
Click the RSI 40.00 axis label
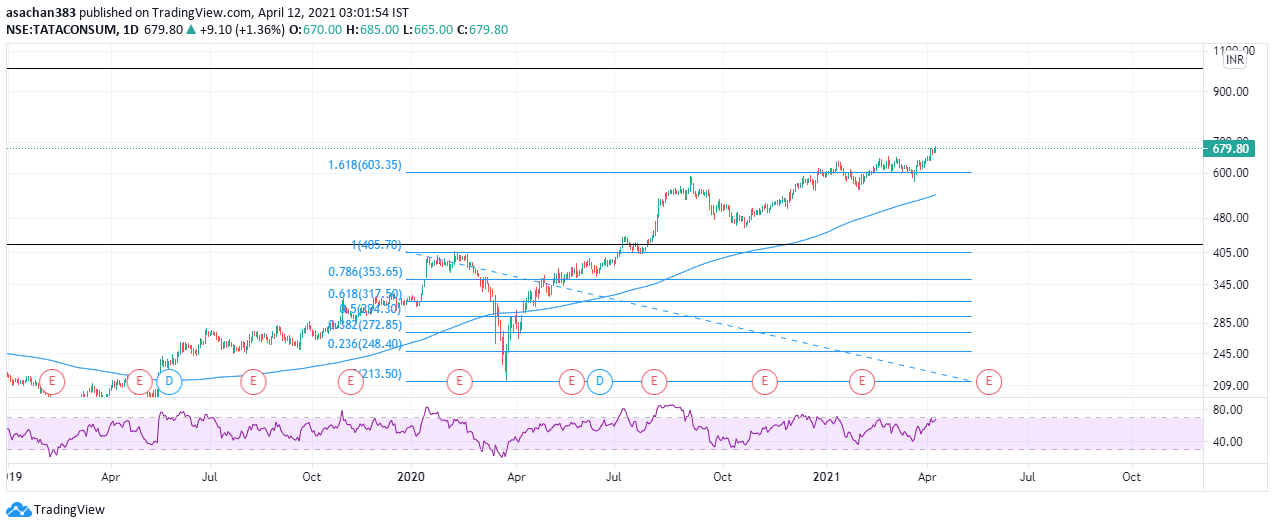1228,441
